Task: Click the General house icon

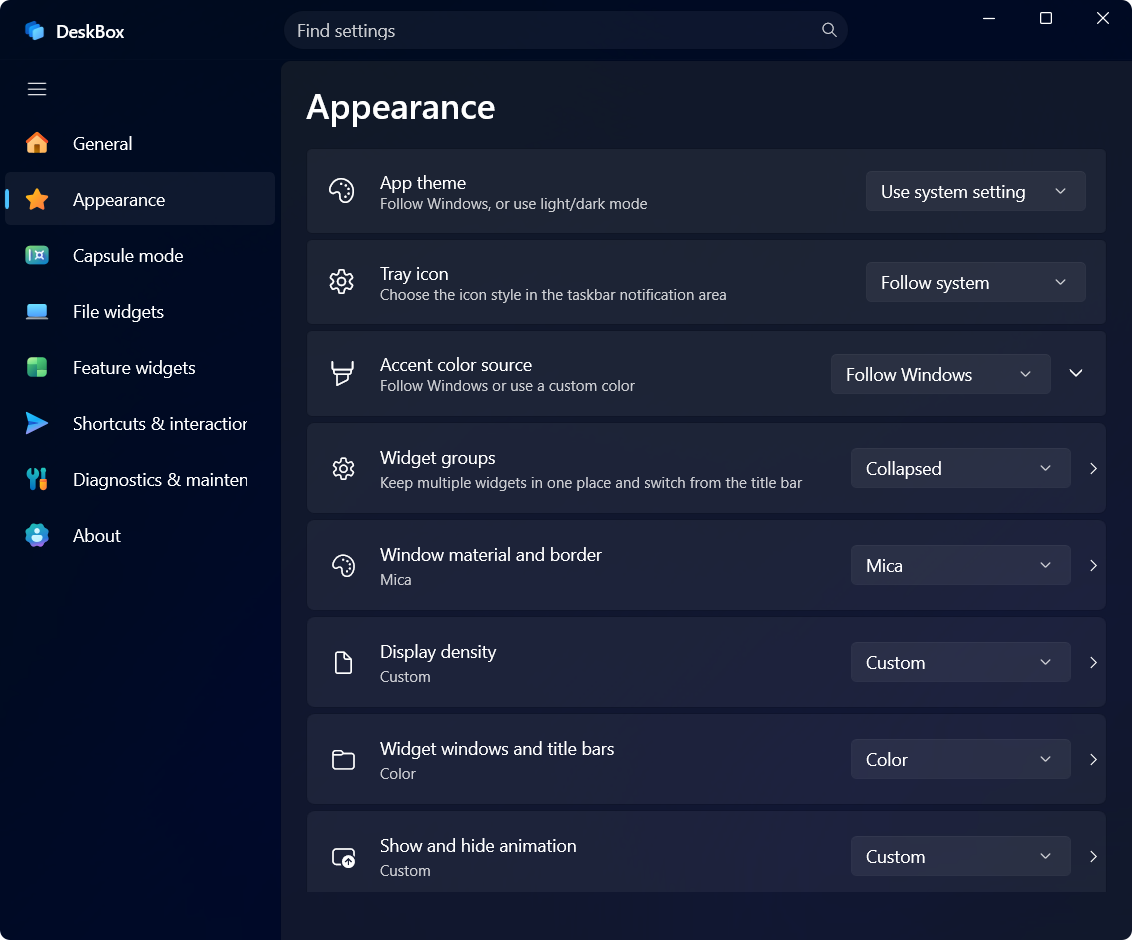Action: pos(37,143)
